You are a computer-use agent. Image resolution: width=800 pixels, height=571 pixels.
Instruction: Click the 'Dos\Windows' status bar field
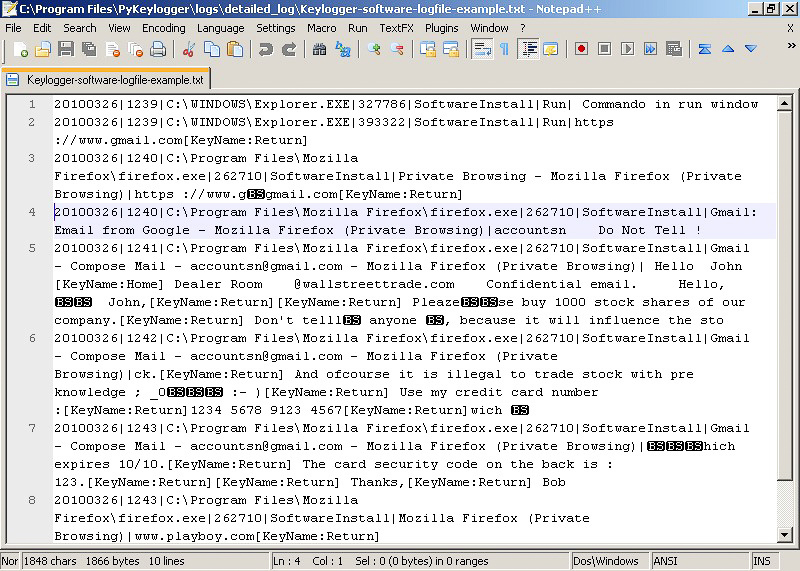[609, 561]
